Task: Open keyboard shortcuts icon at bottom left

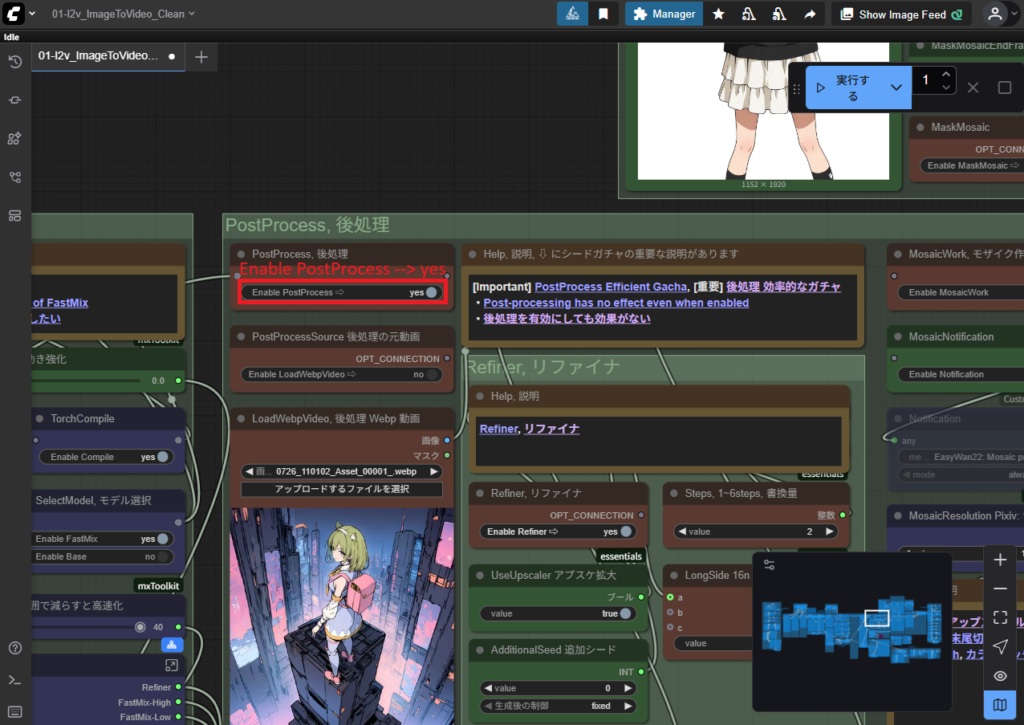Action: coord(15,712)
